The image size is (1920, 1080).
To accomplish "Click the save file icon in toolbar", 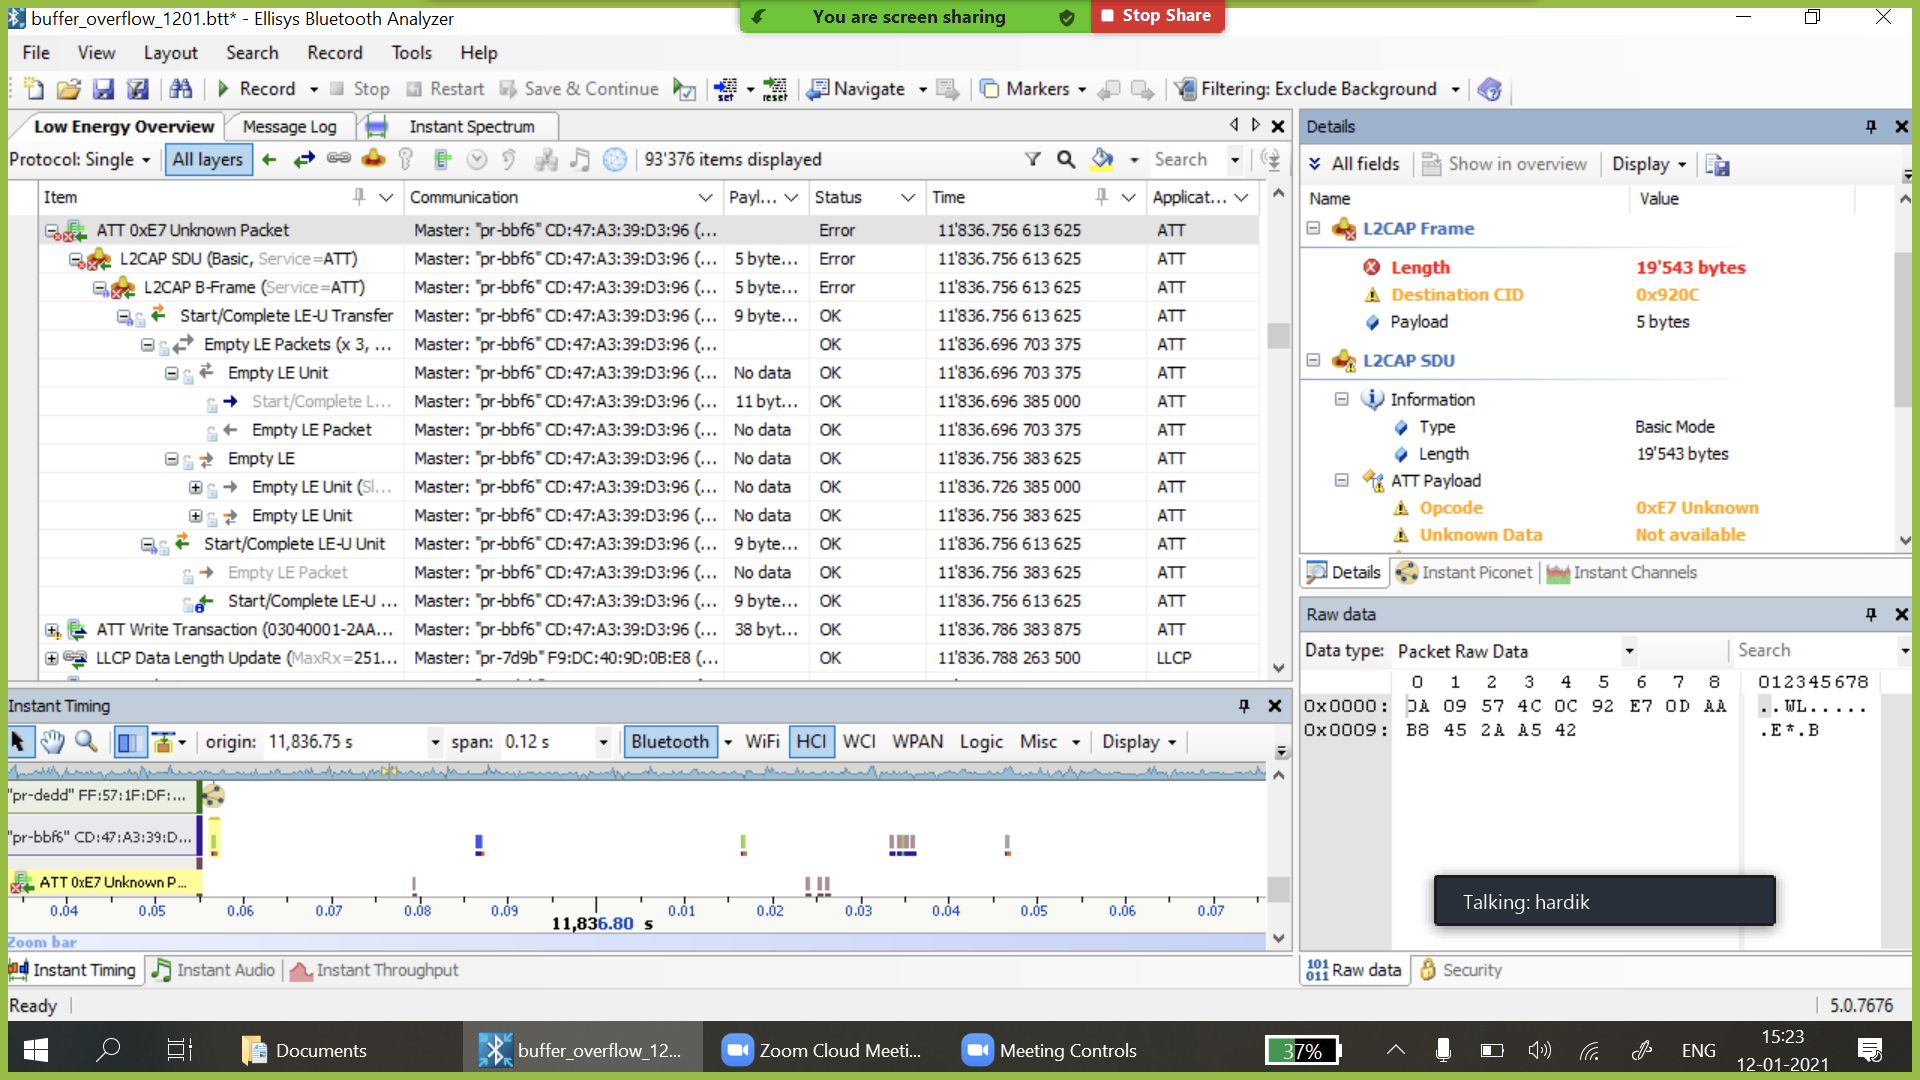I will tap(103, 89).
